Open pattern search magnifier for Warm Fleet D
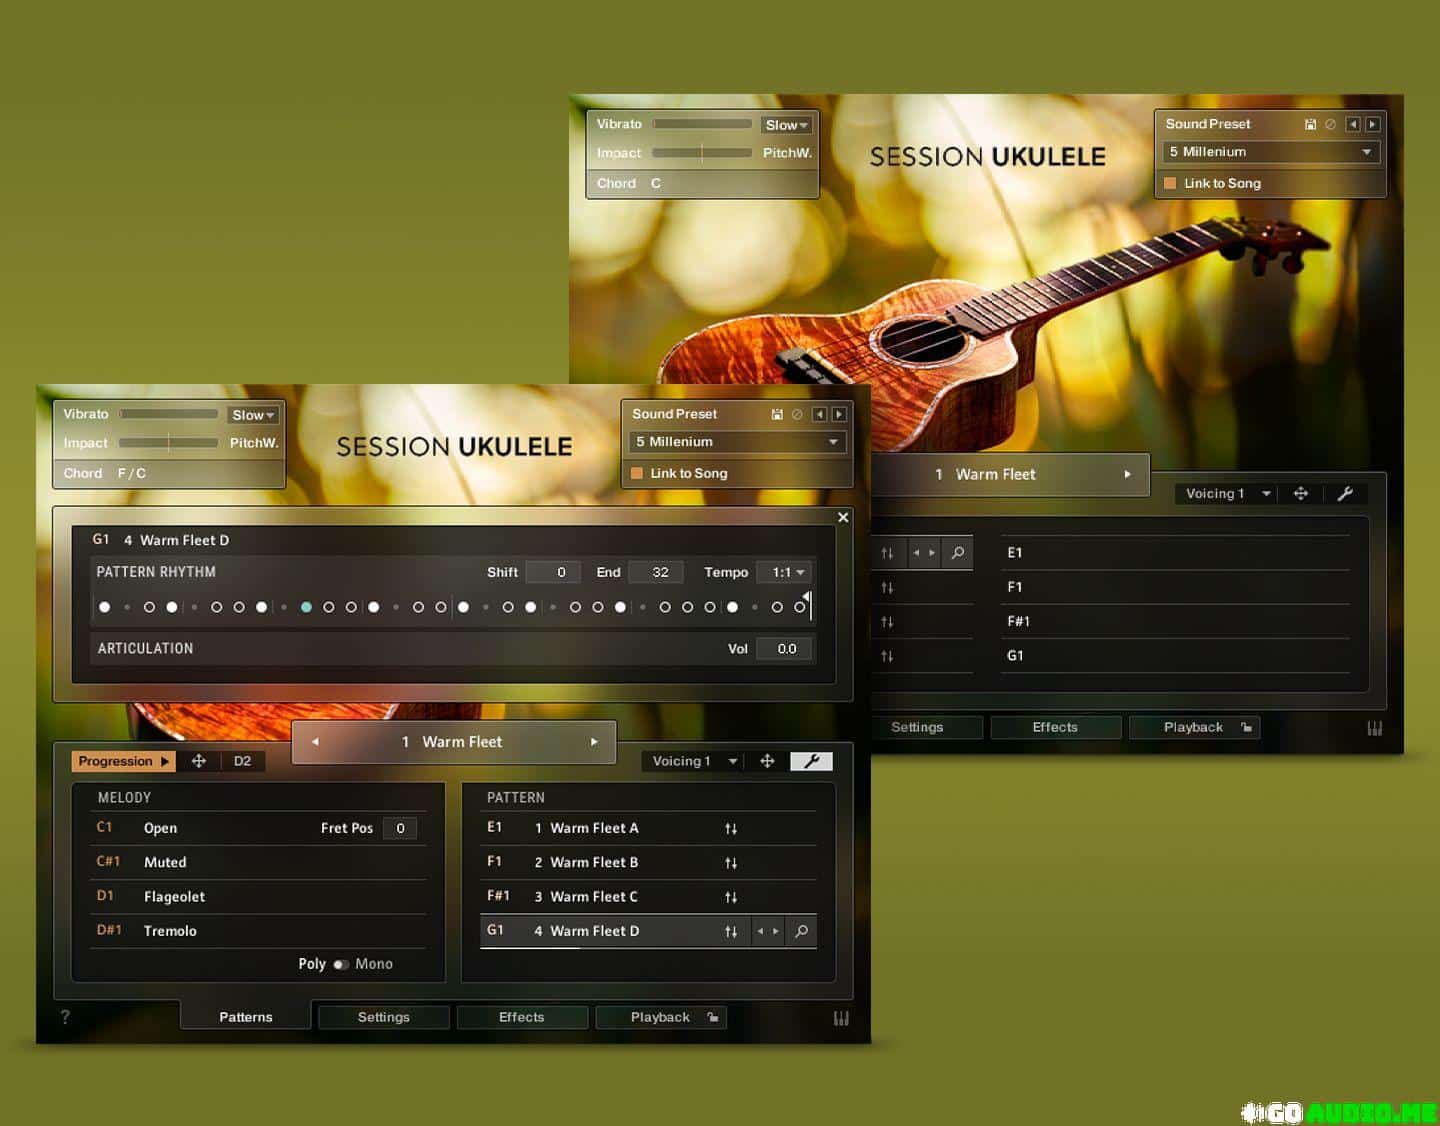The width and height of the screenshot is (1440, 1126). [x=801, y=931]
